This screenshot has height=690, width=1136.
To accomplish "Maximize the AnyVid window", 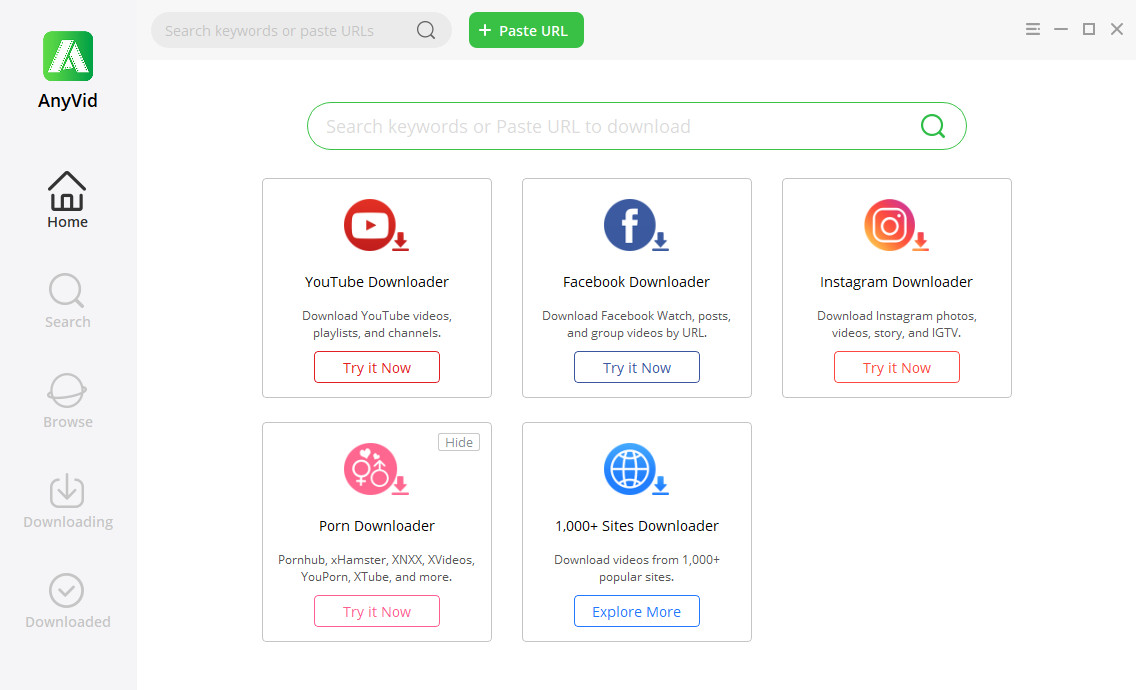I will click(1088, 29).
